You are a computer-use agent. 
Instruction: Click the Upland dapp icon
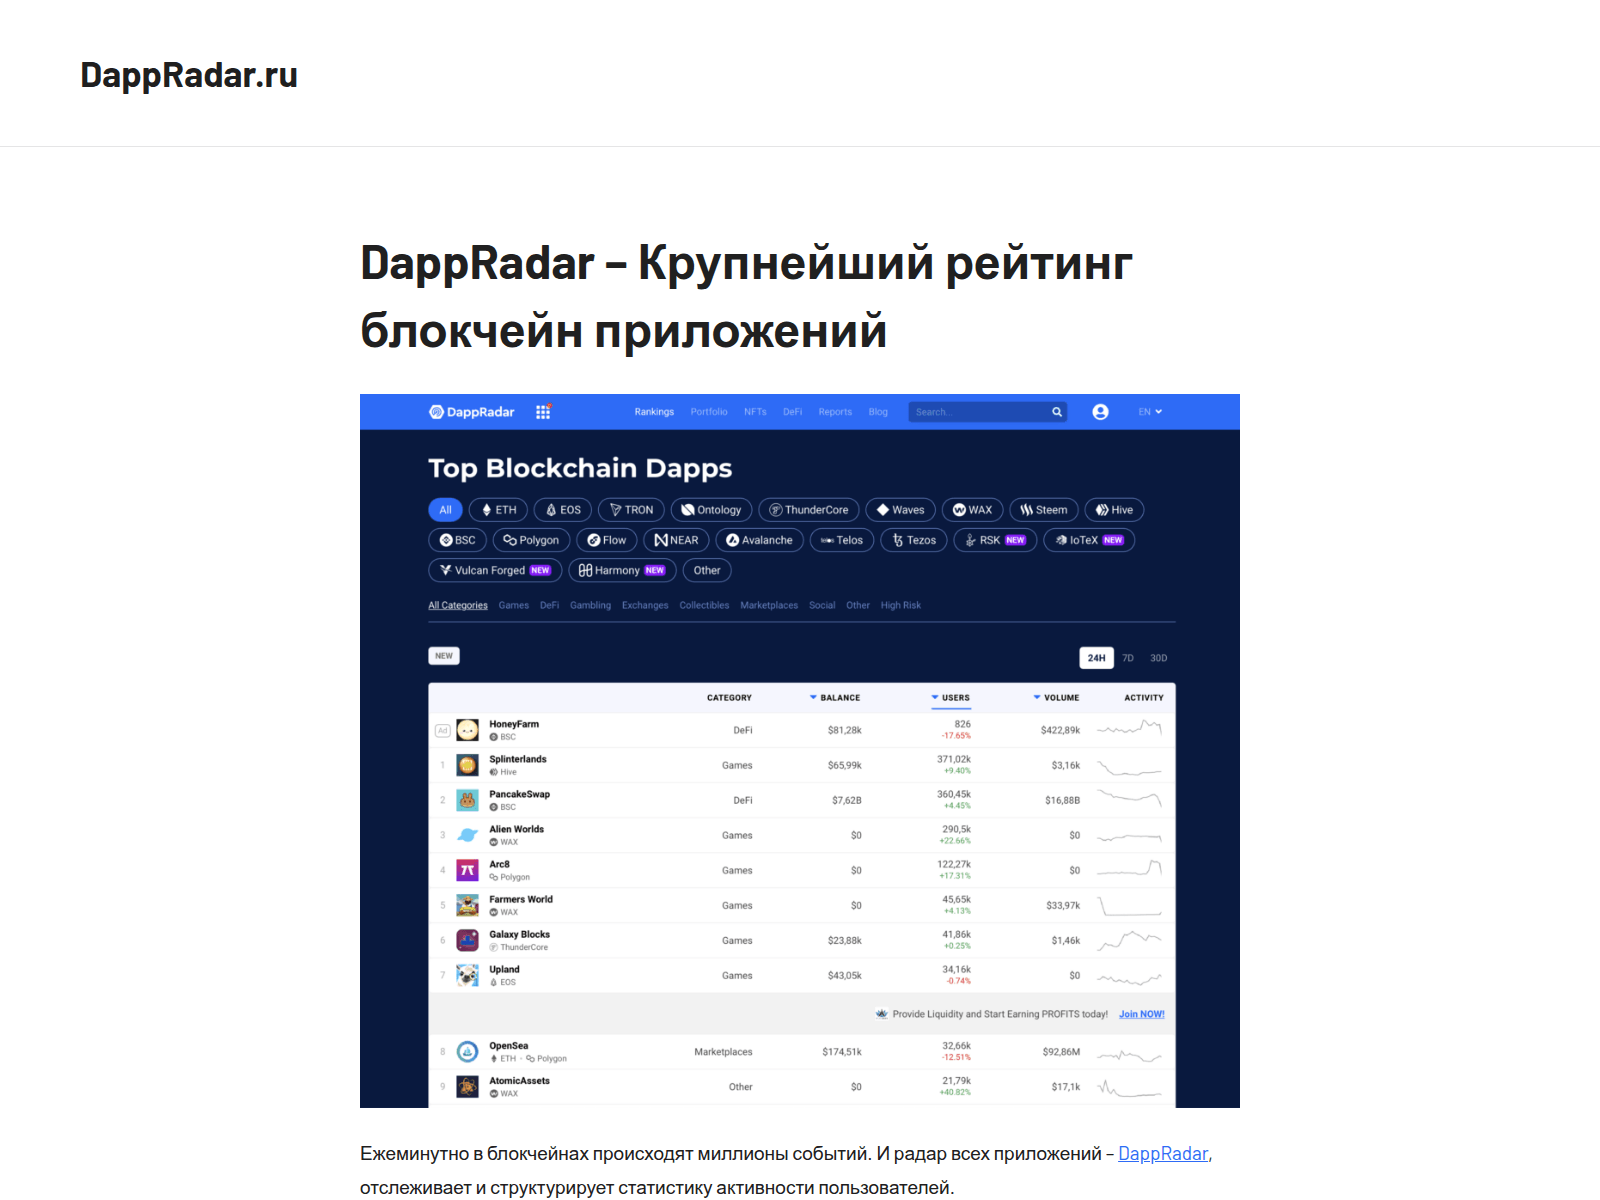(467, 975)
